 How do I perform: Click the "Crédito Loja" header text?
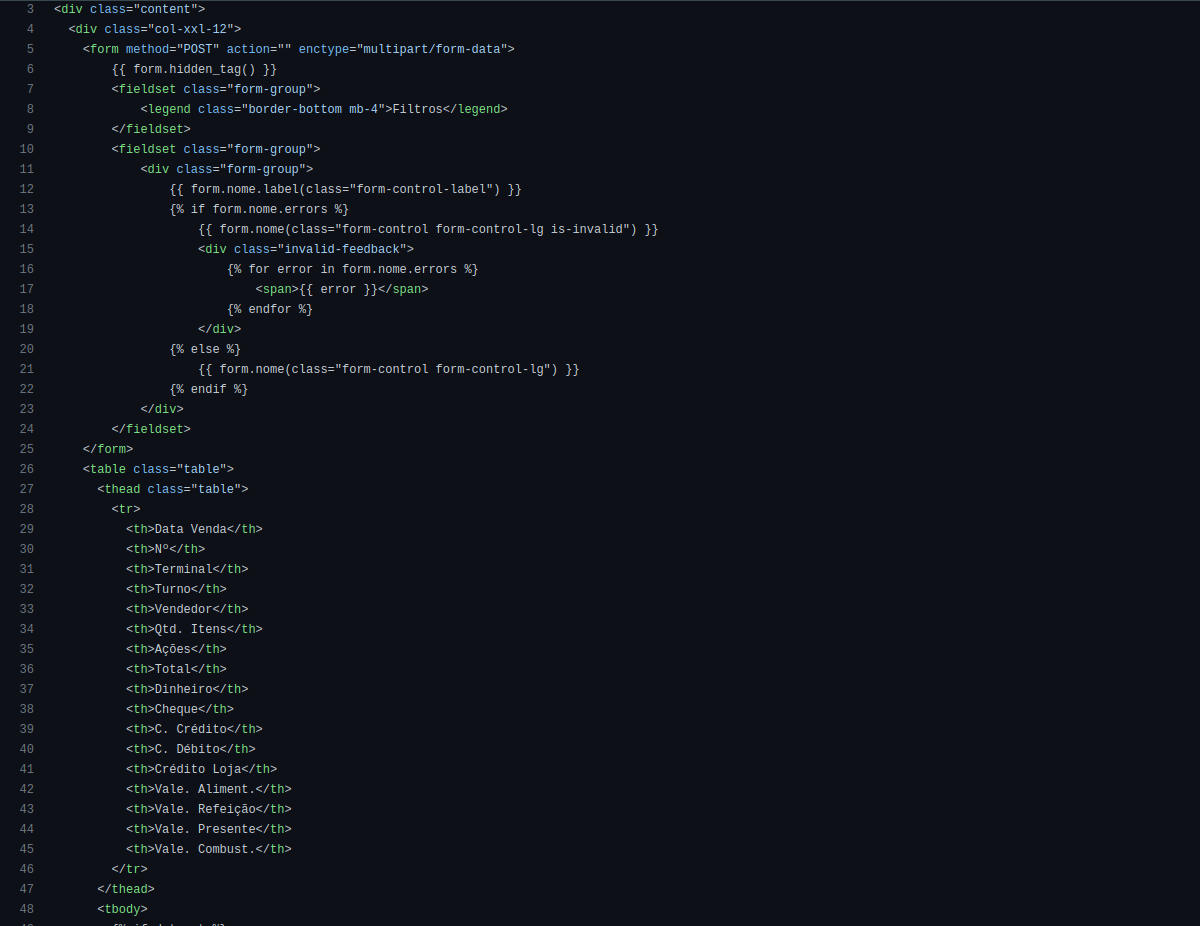[x=198, y=769]
